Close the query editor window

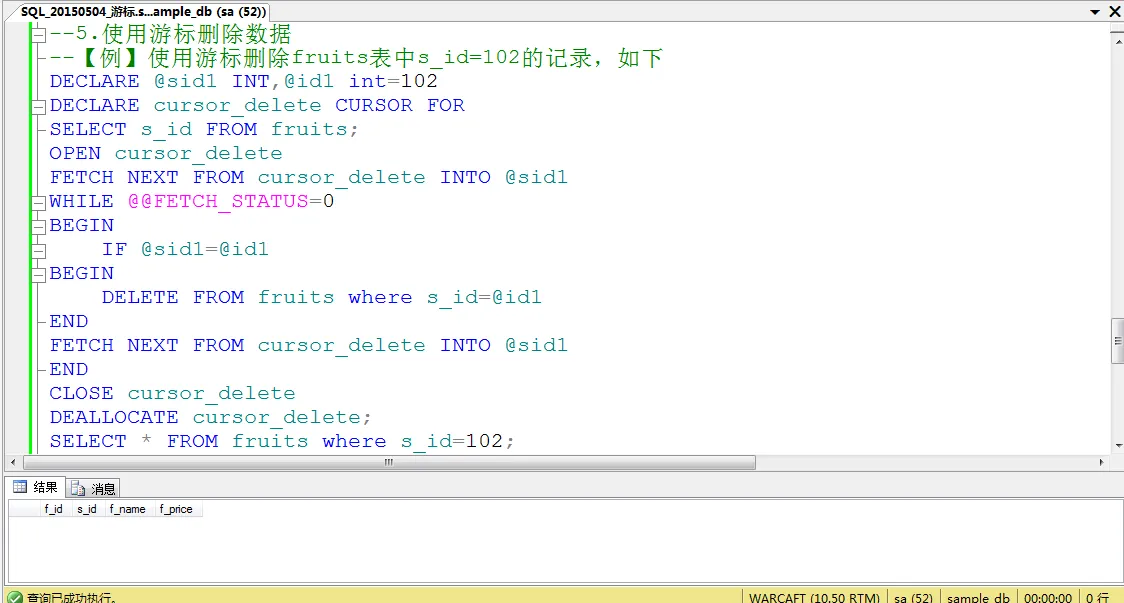[x=1115, y=11]
